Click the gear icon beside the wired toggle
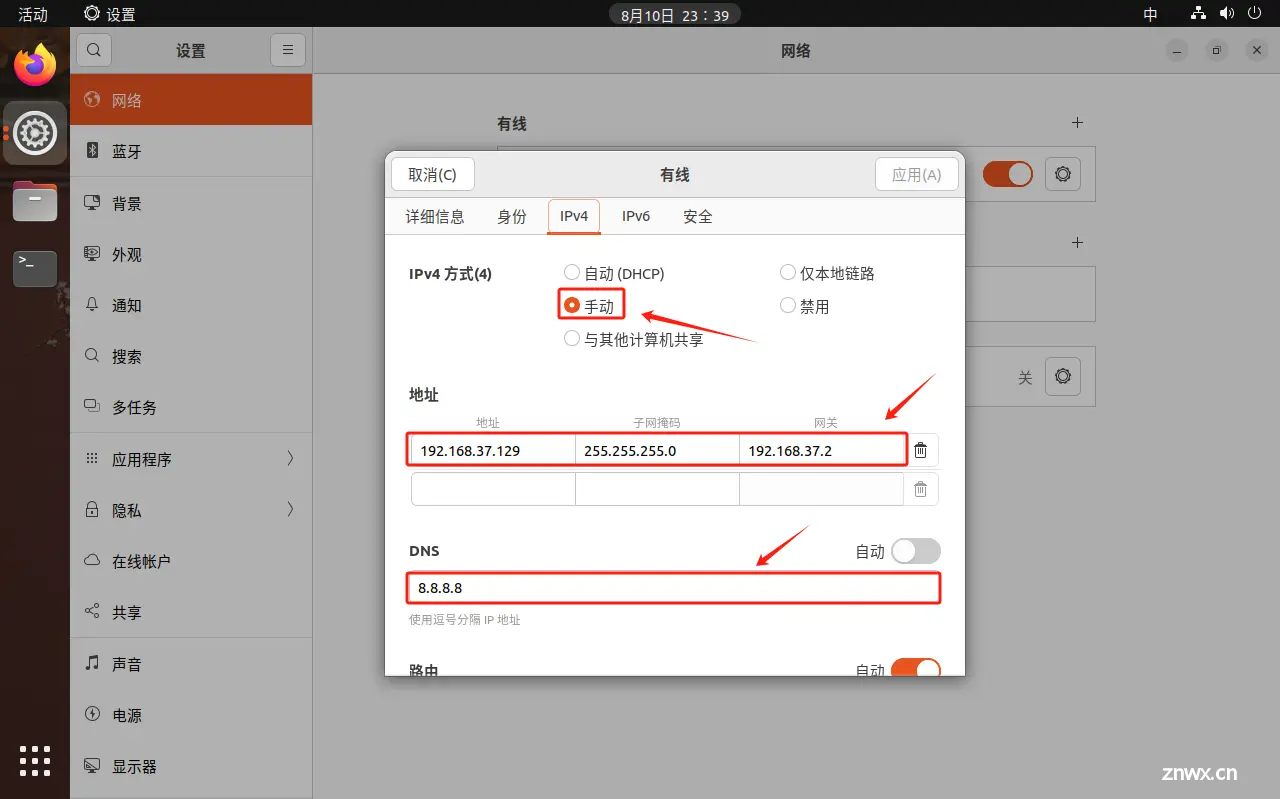1280x799 pixels. 1062,174
